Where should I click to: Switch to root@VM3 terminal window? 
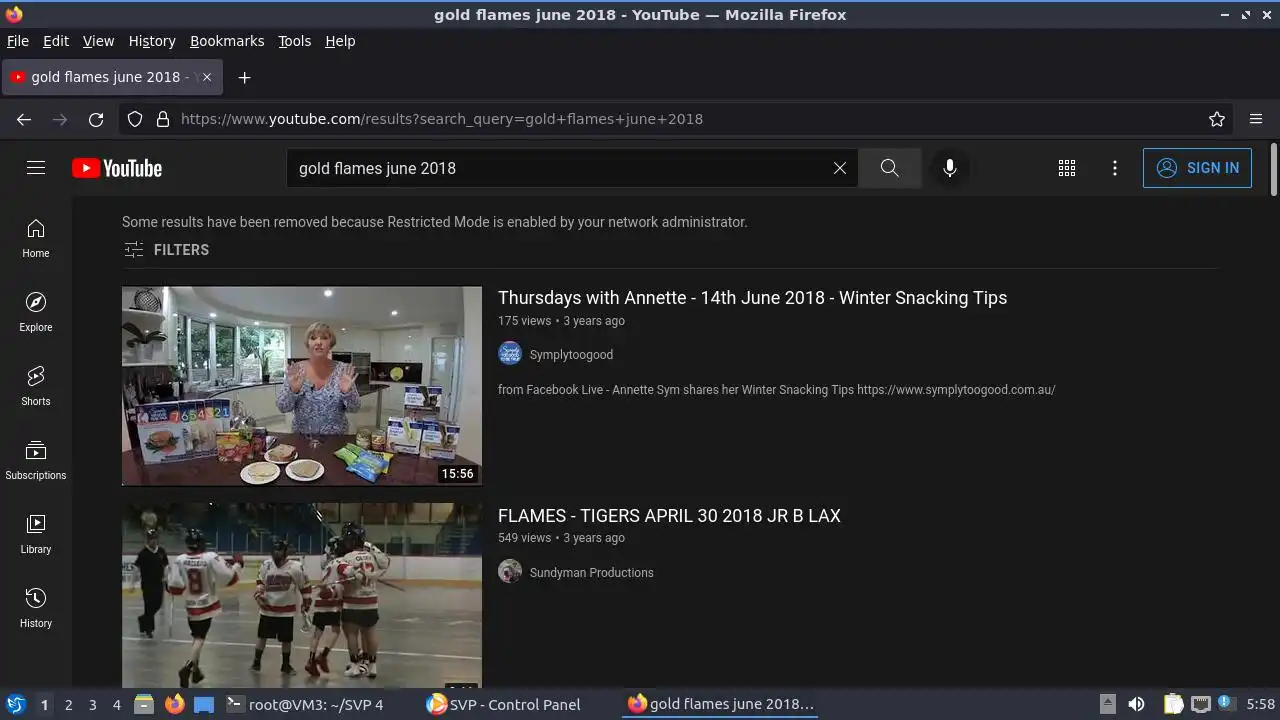[306, 705]
